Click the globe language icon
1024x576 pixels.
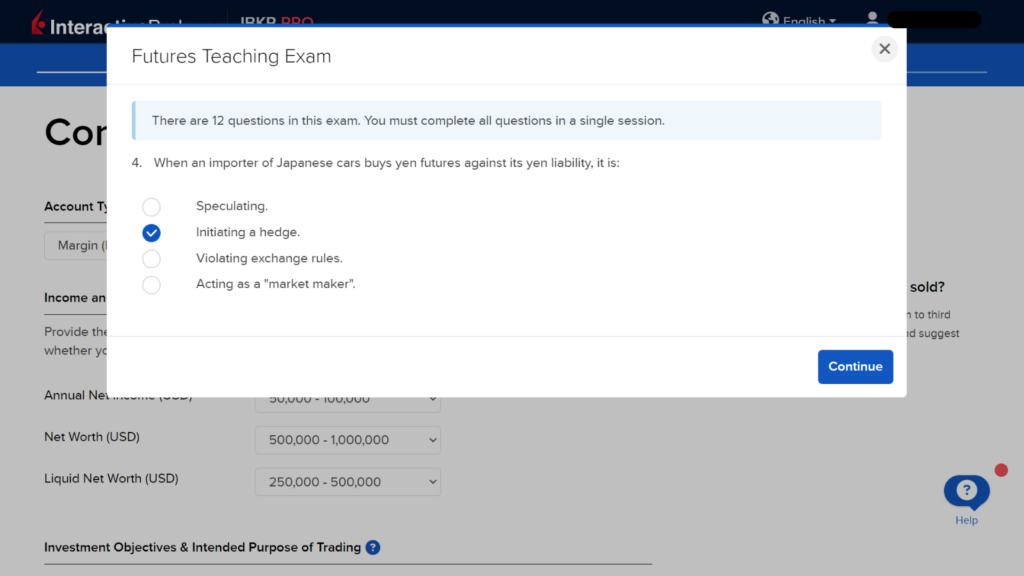point(770,18)
